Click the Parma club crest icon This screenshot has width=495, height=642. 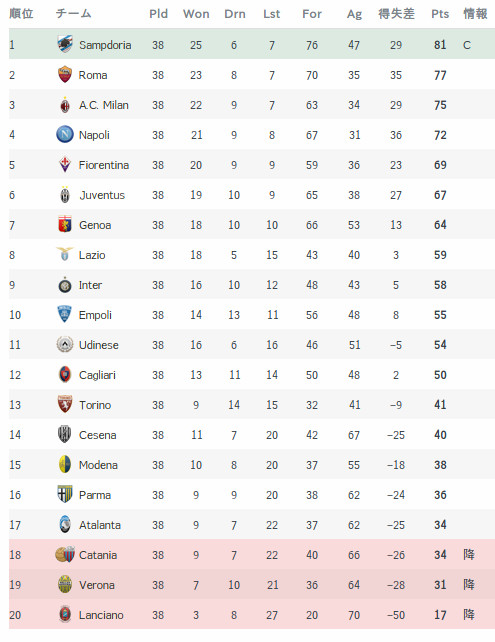(65, 494)
